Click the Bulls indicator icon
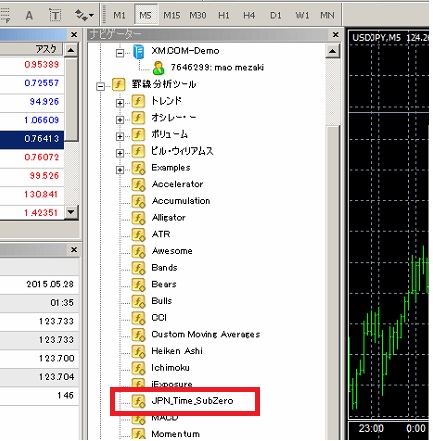The image size is (433, 441). [x=138, y=301]
